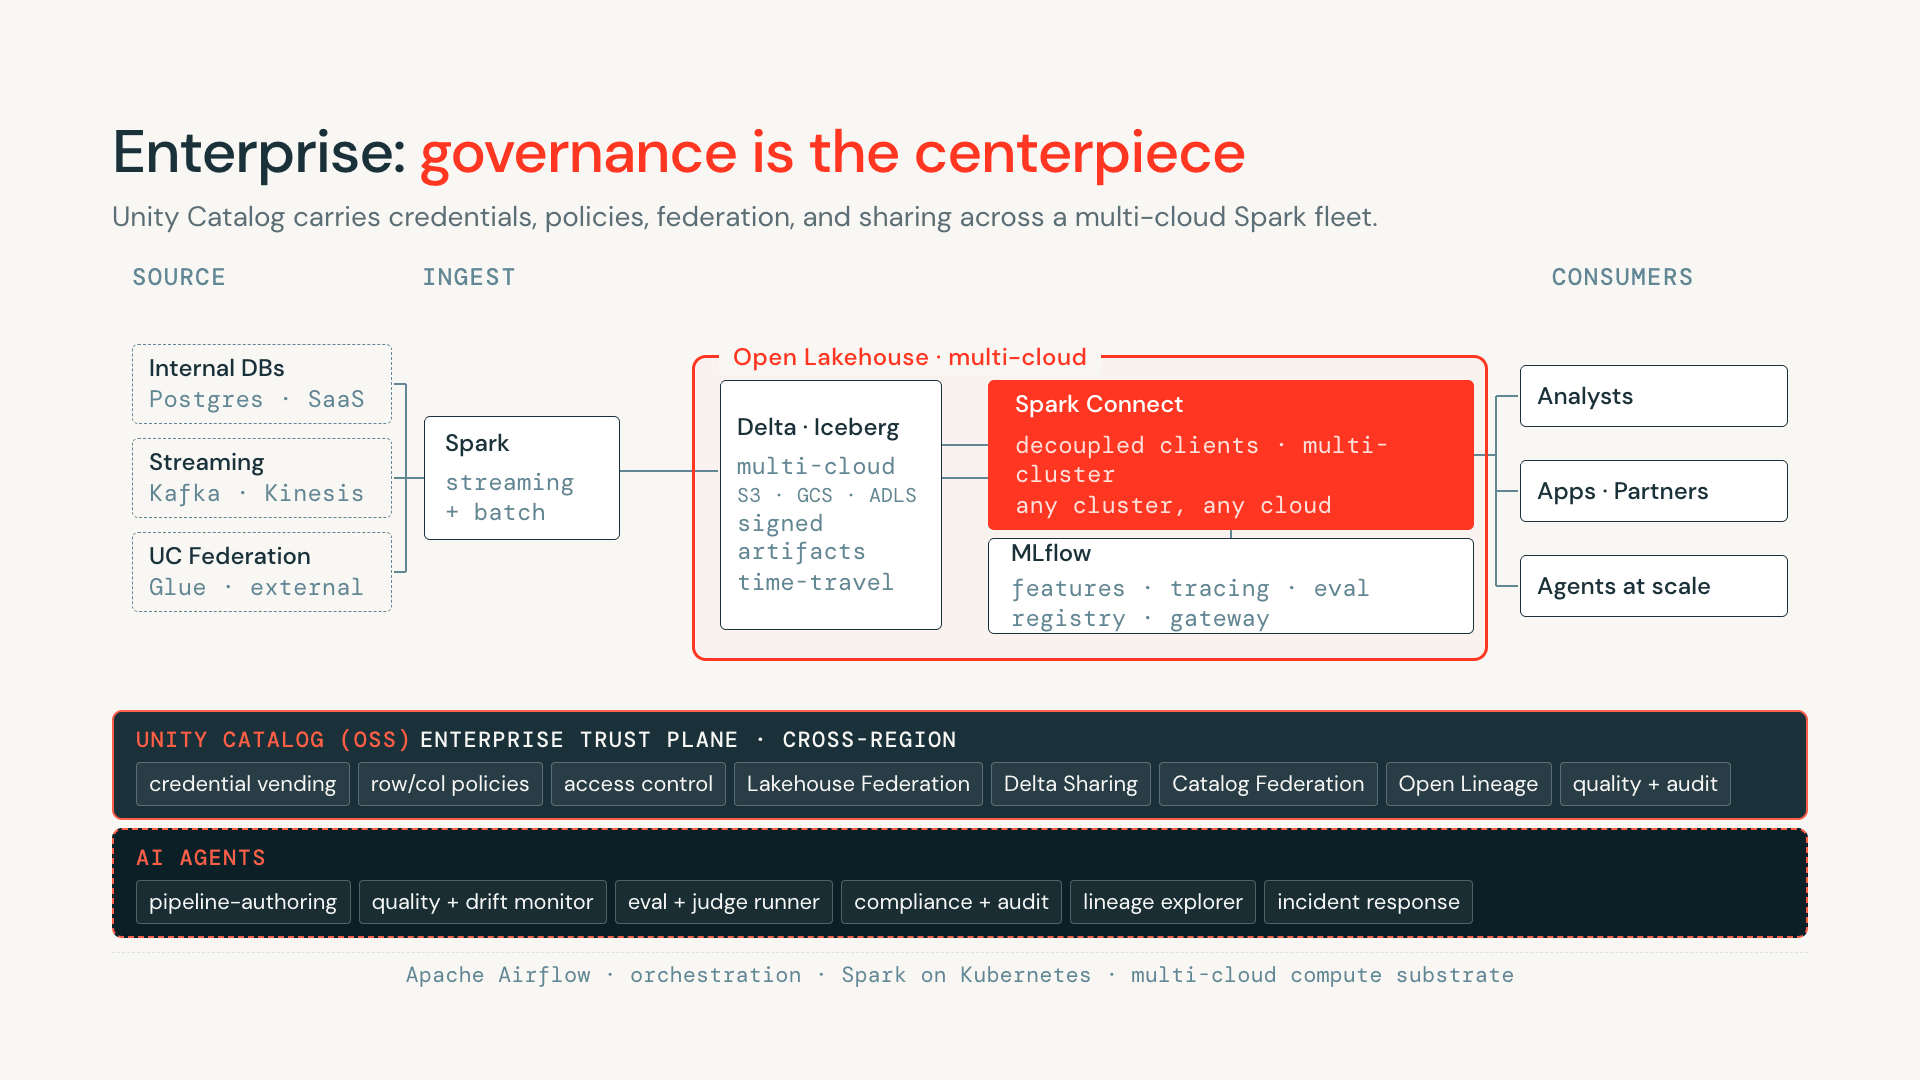
Task: Click the 'Glue · external' text
Action: [256, 587]
